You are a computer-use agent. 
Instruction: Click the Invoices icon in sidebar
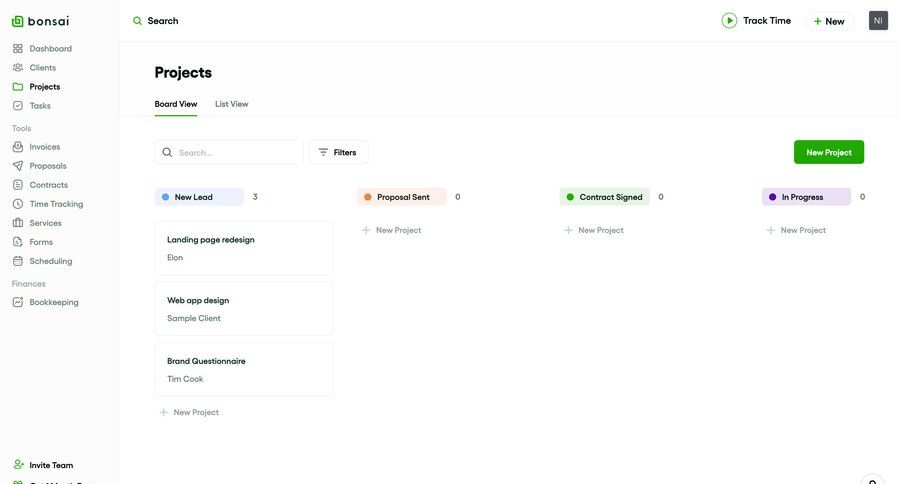click(x=18, y=147)
